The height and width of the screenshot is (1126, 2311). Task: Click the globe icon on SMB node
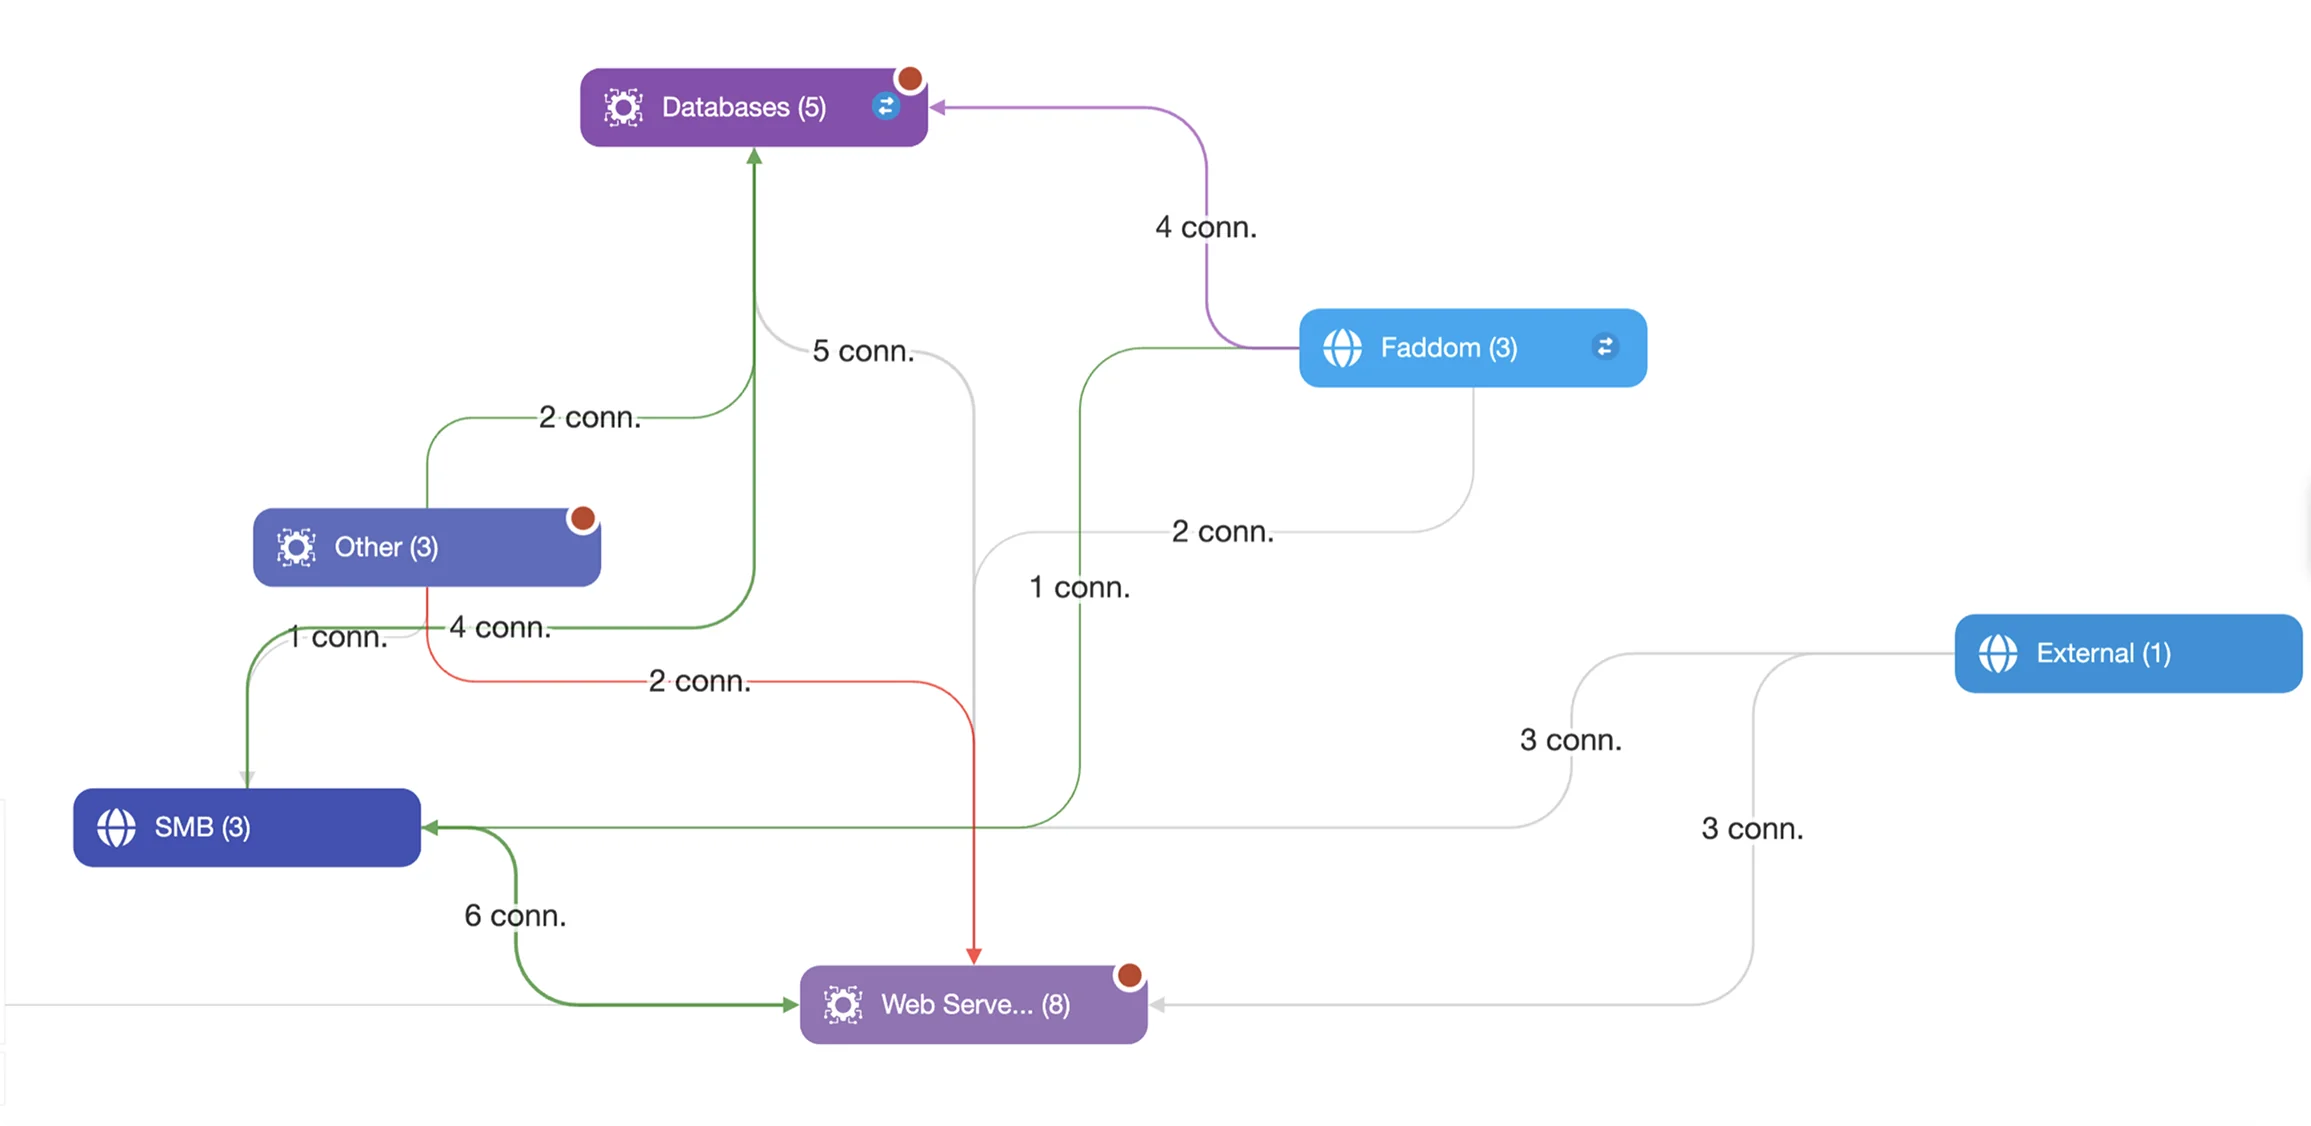[x=116, y=827]
